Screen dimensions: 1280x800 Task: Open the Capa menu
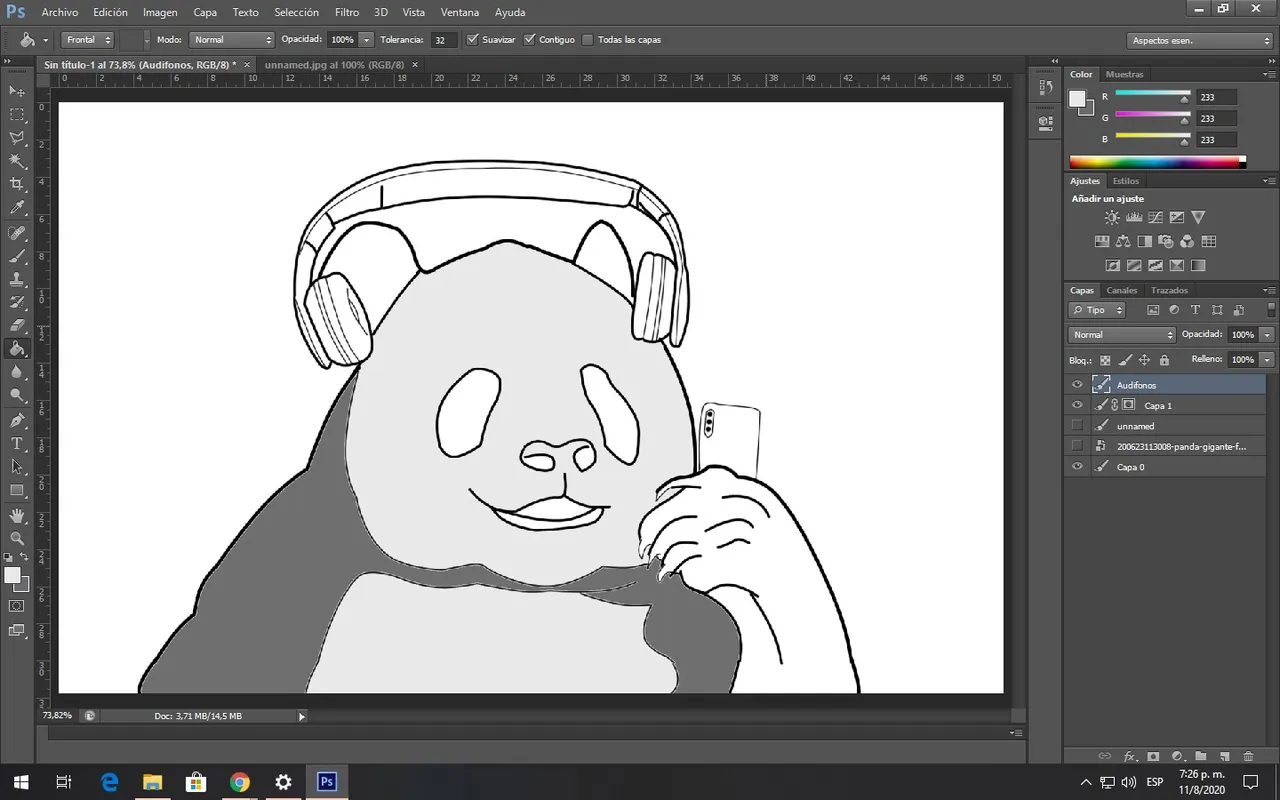205,12
